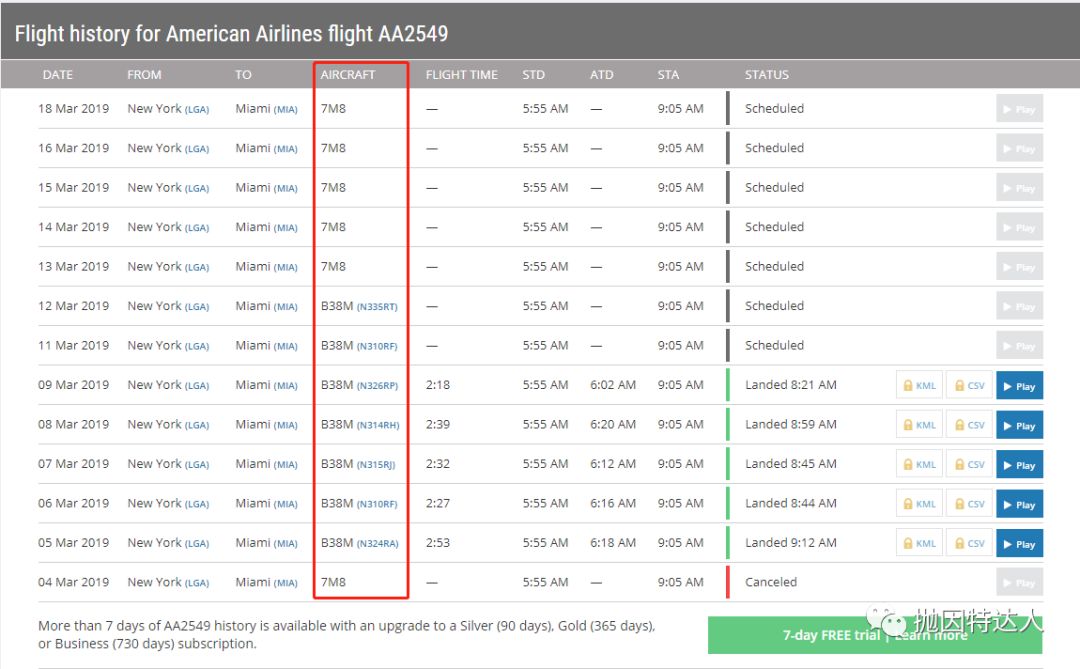Click the STATUS column header

(767, 74)
